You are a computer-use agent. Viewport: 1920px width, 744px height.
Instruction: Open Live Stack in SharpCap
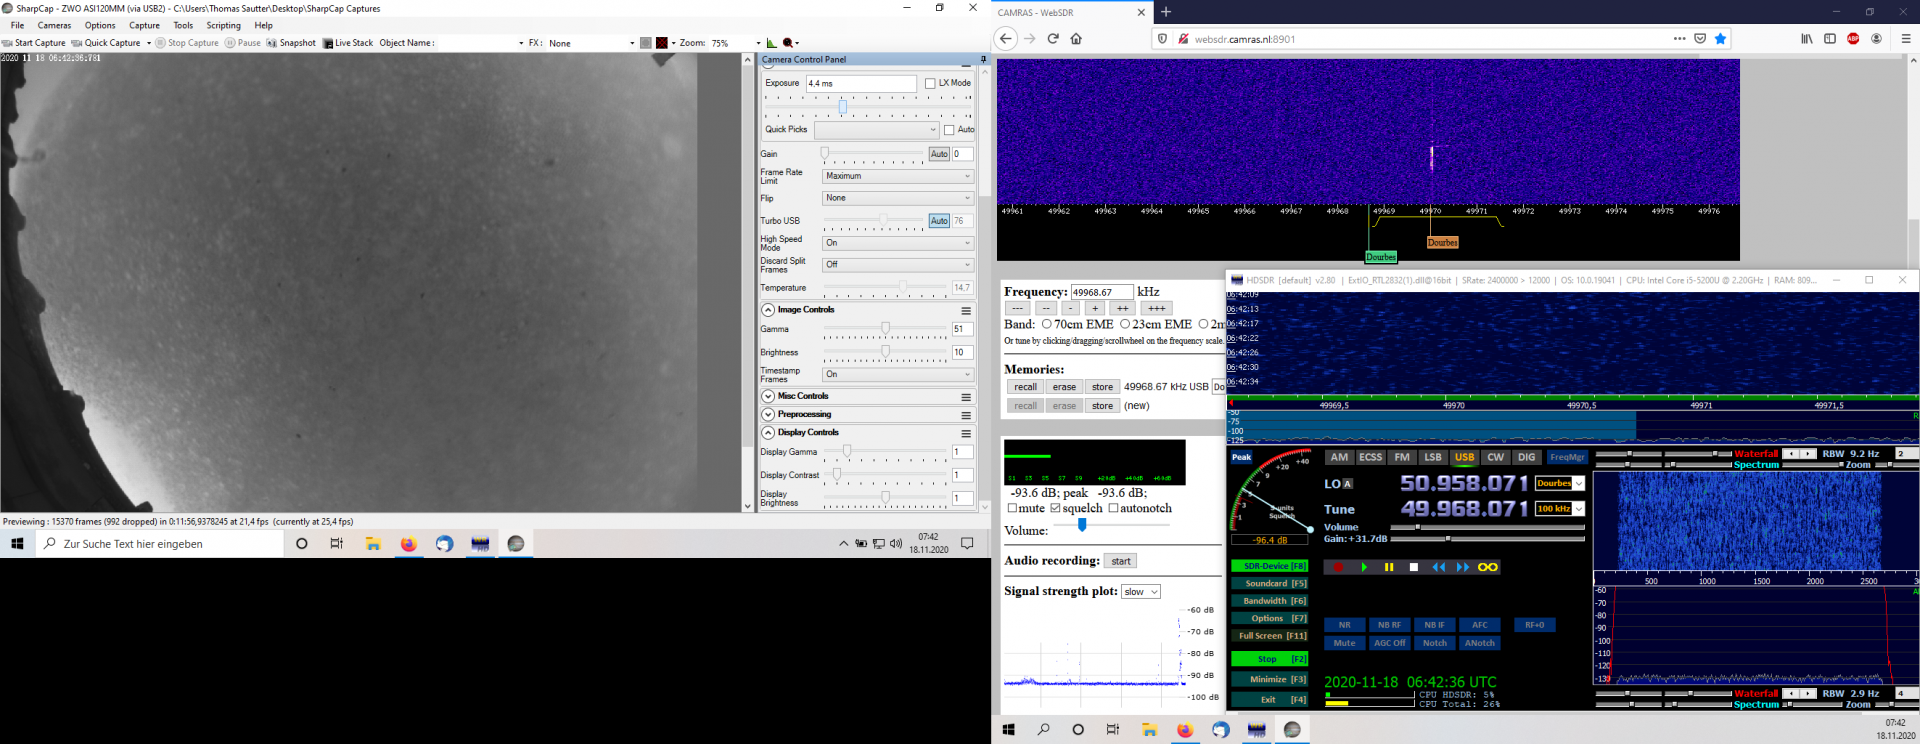(348, 43)
